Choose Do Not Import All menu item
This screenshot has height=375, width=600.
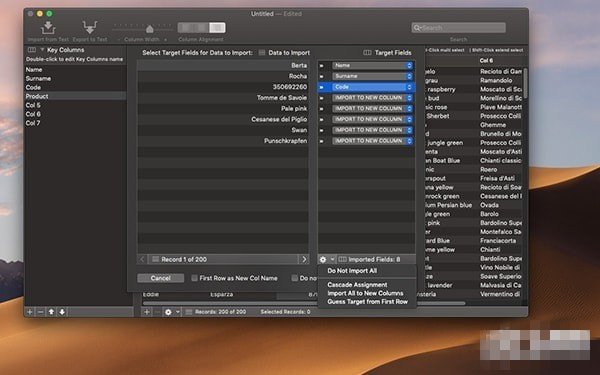pyautogui.click(x=352, y=271)
